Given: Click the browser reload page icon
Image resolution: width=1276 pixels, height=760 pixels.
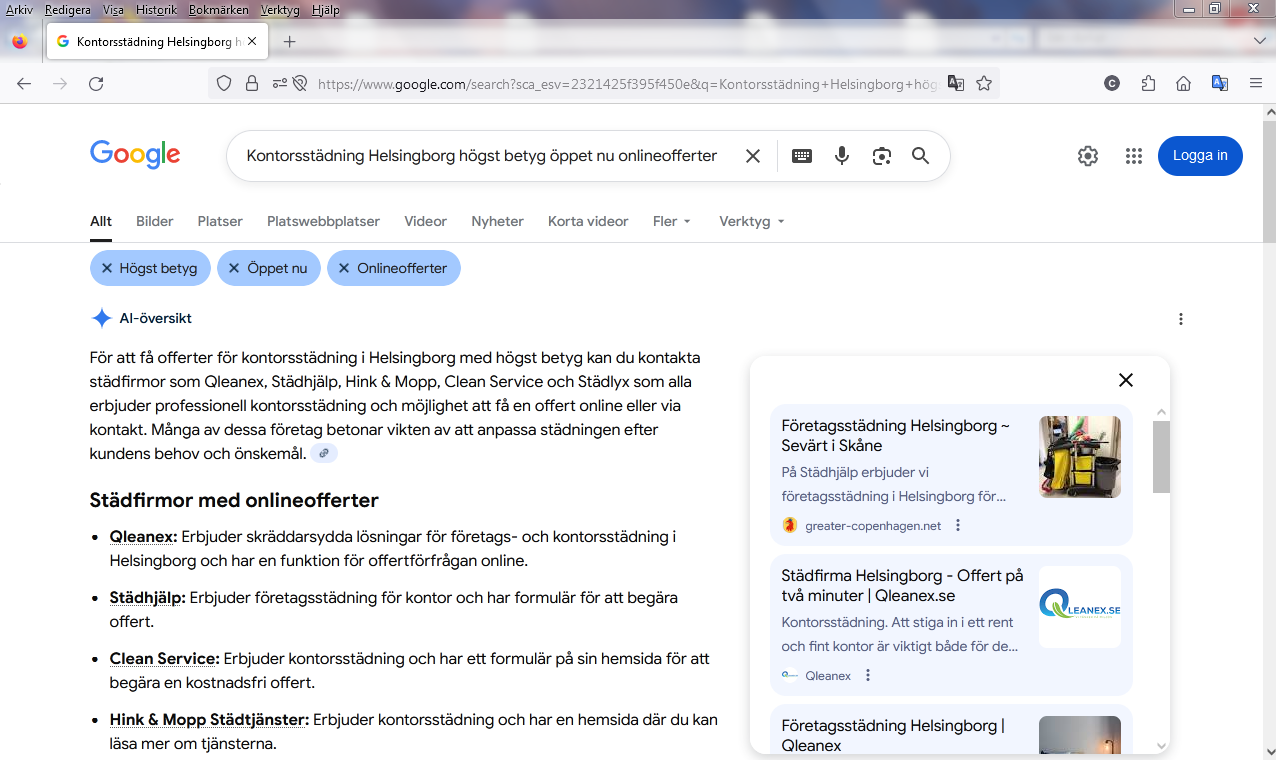Looking at the screenshot, I should (x=96, y=84).
